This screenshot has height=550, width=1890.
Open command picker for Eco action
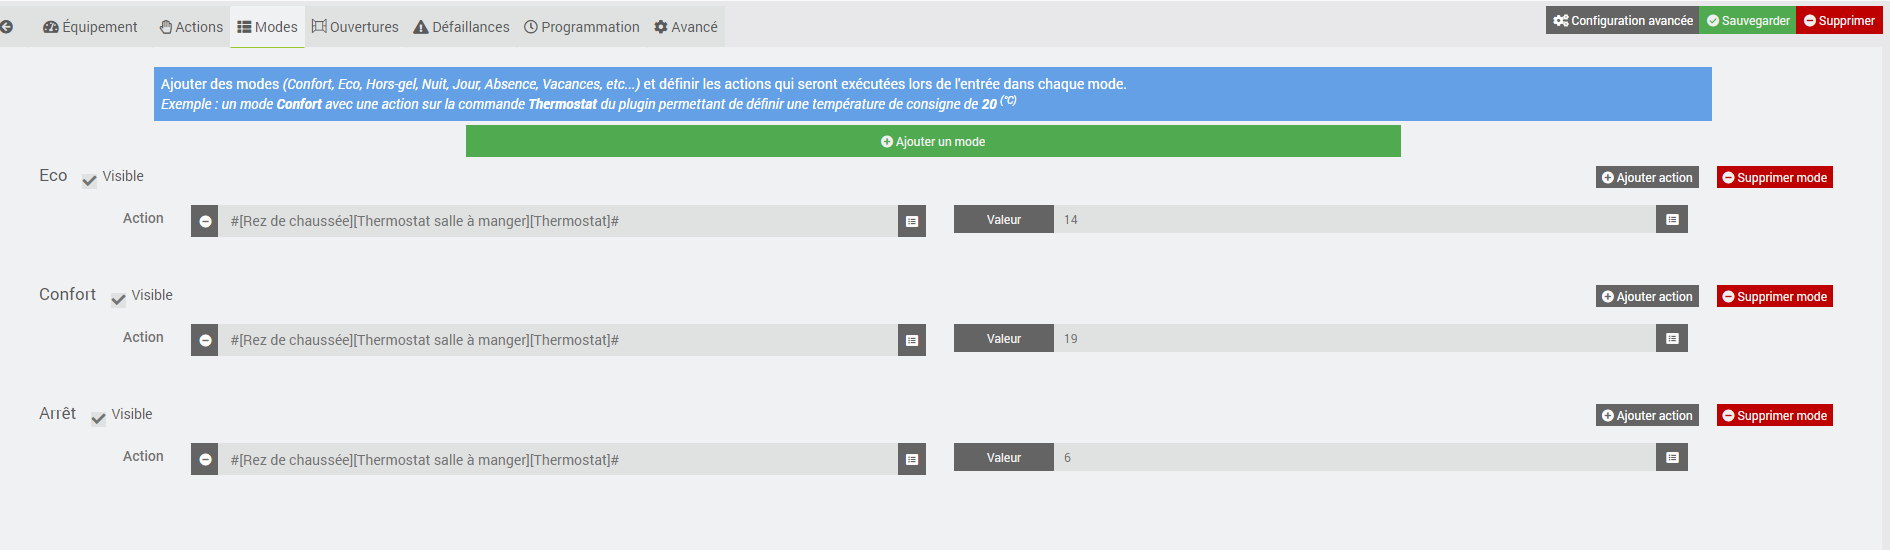[912, 221]
